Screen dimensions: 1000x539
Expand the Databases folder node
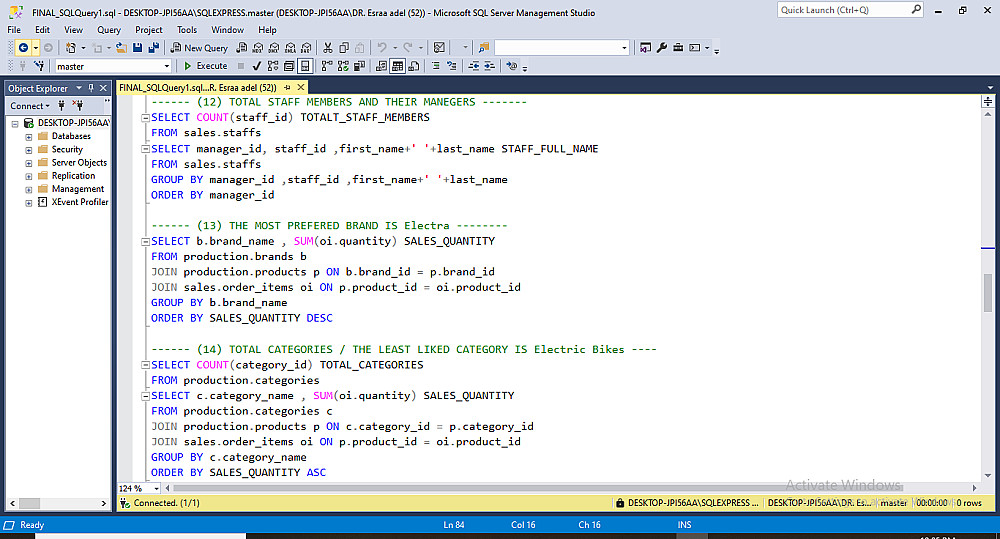point(29,136)
